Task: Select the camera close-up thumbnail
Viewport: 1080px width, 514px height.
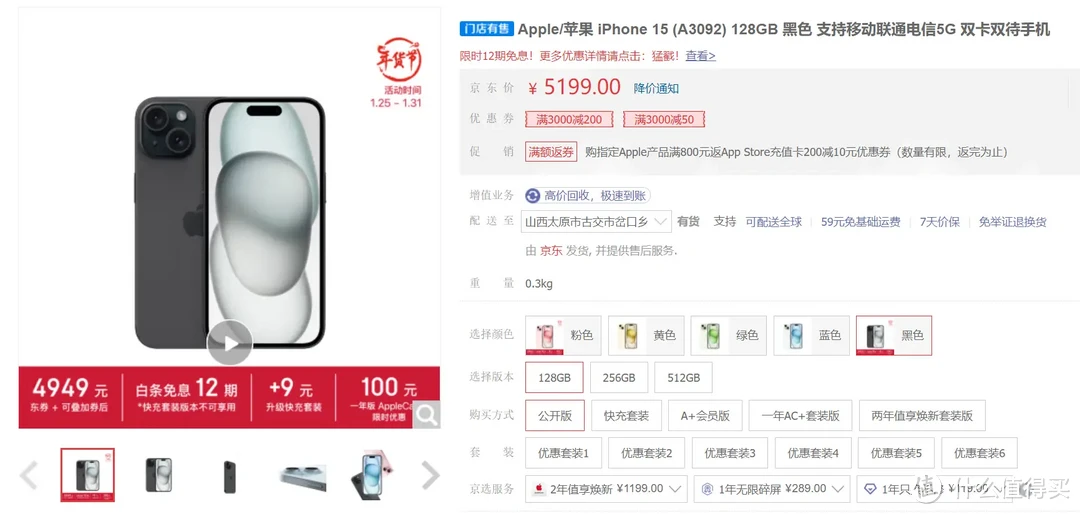Action: (302, 476)
